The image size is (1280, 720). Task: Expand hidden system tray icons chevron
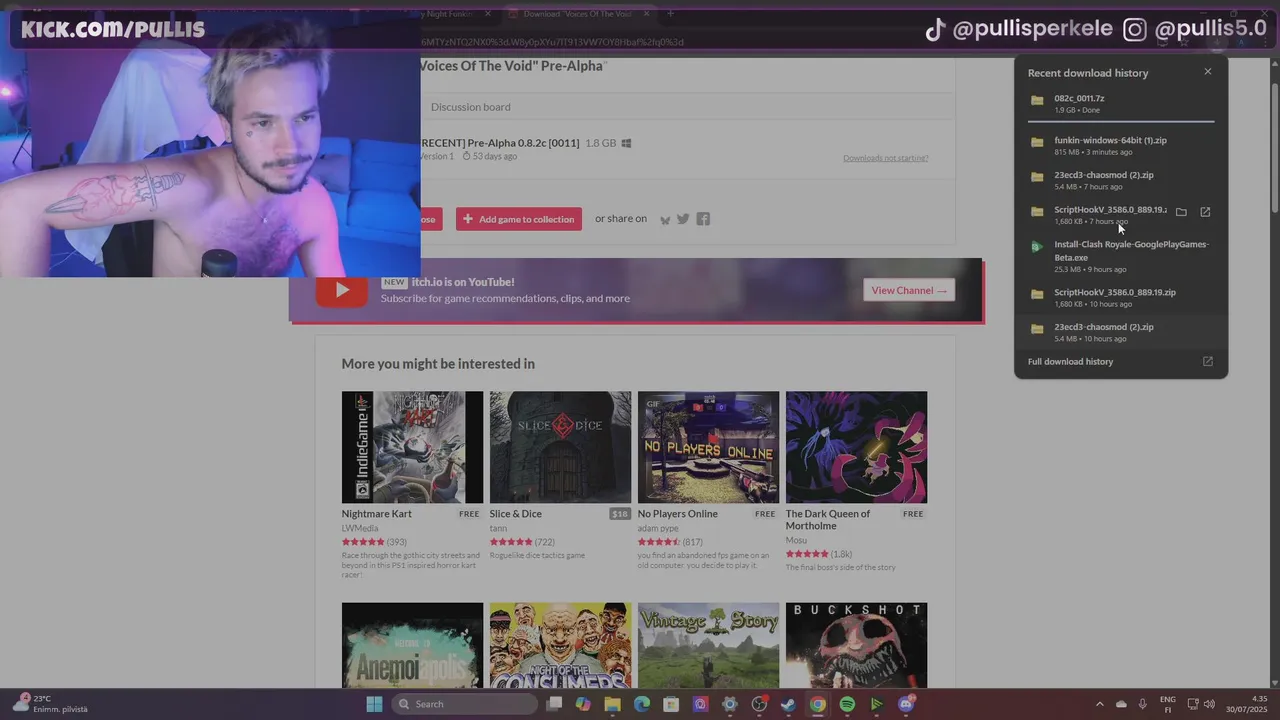tap(1100, 704)
